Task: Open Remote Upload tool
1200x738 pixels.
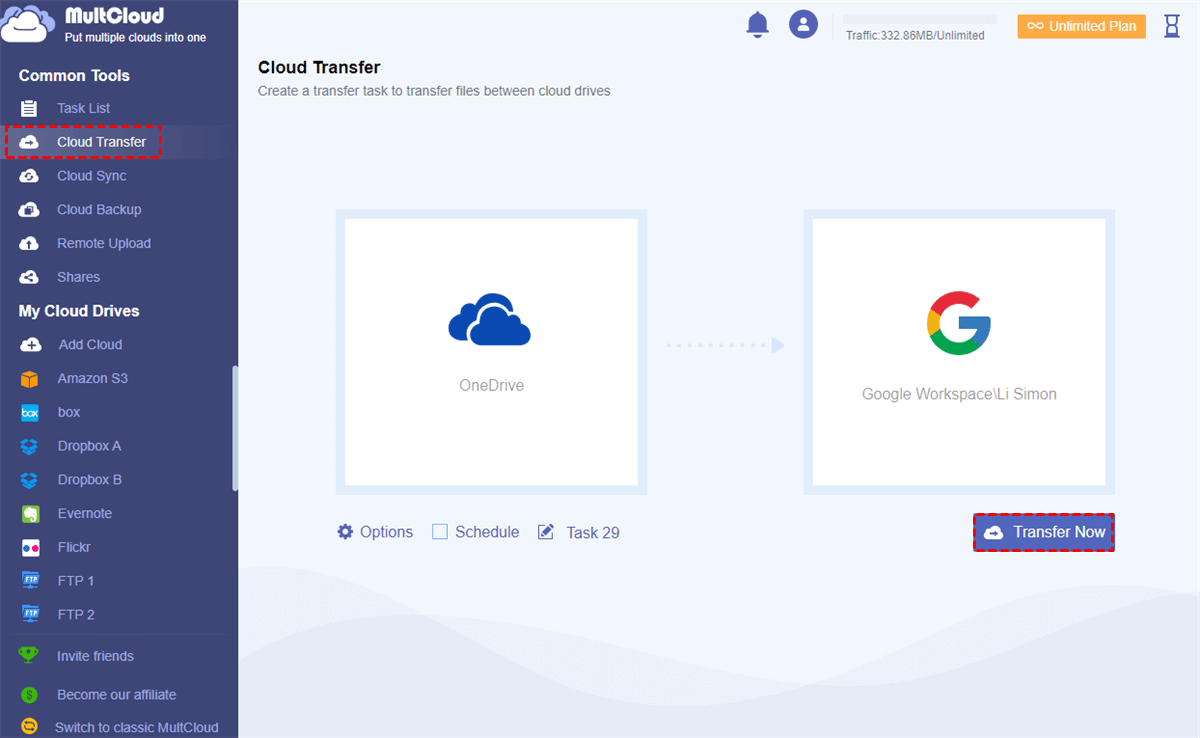Action: pyautogui.click(x=104, y=243)
